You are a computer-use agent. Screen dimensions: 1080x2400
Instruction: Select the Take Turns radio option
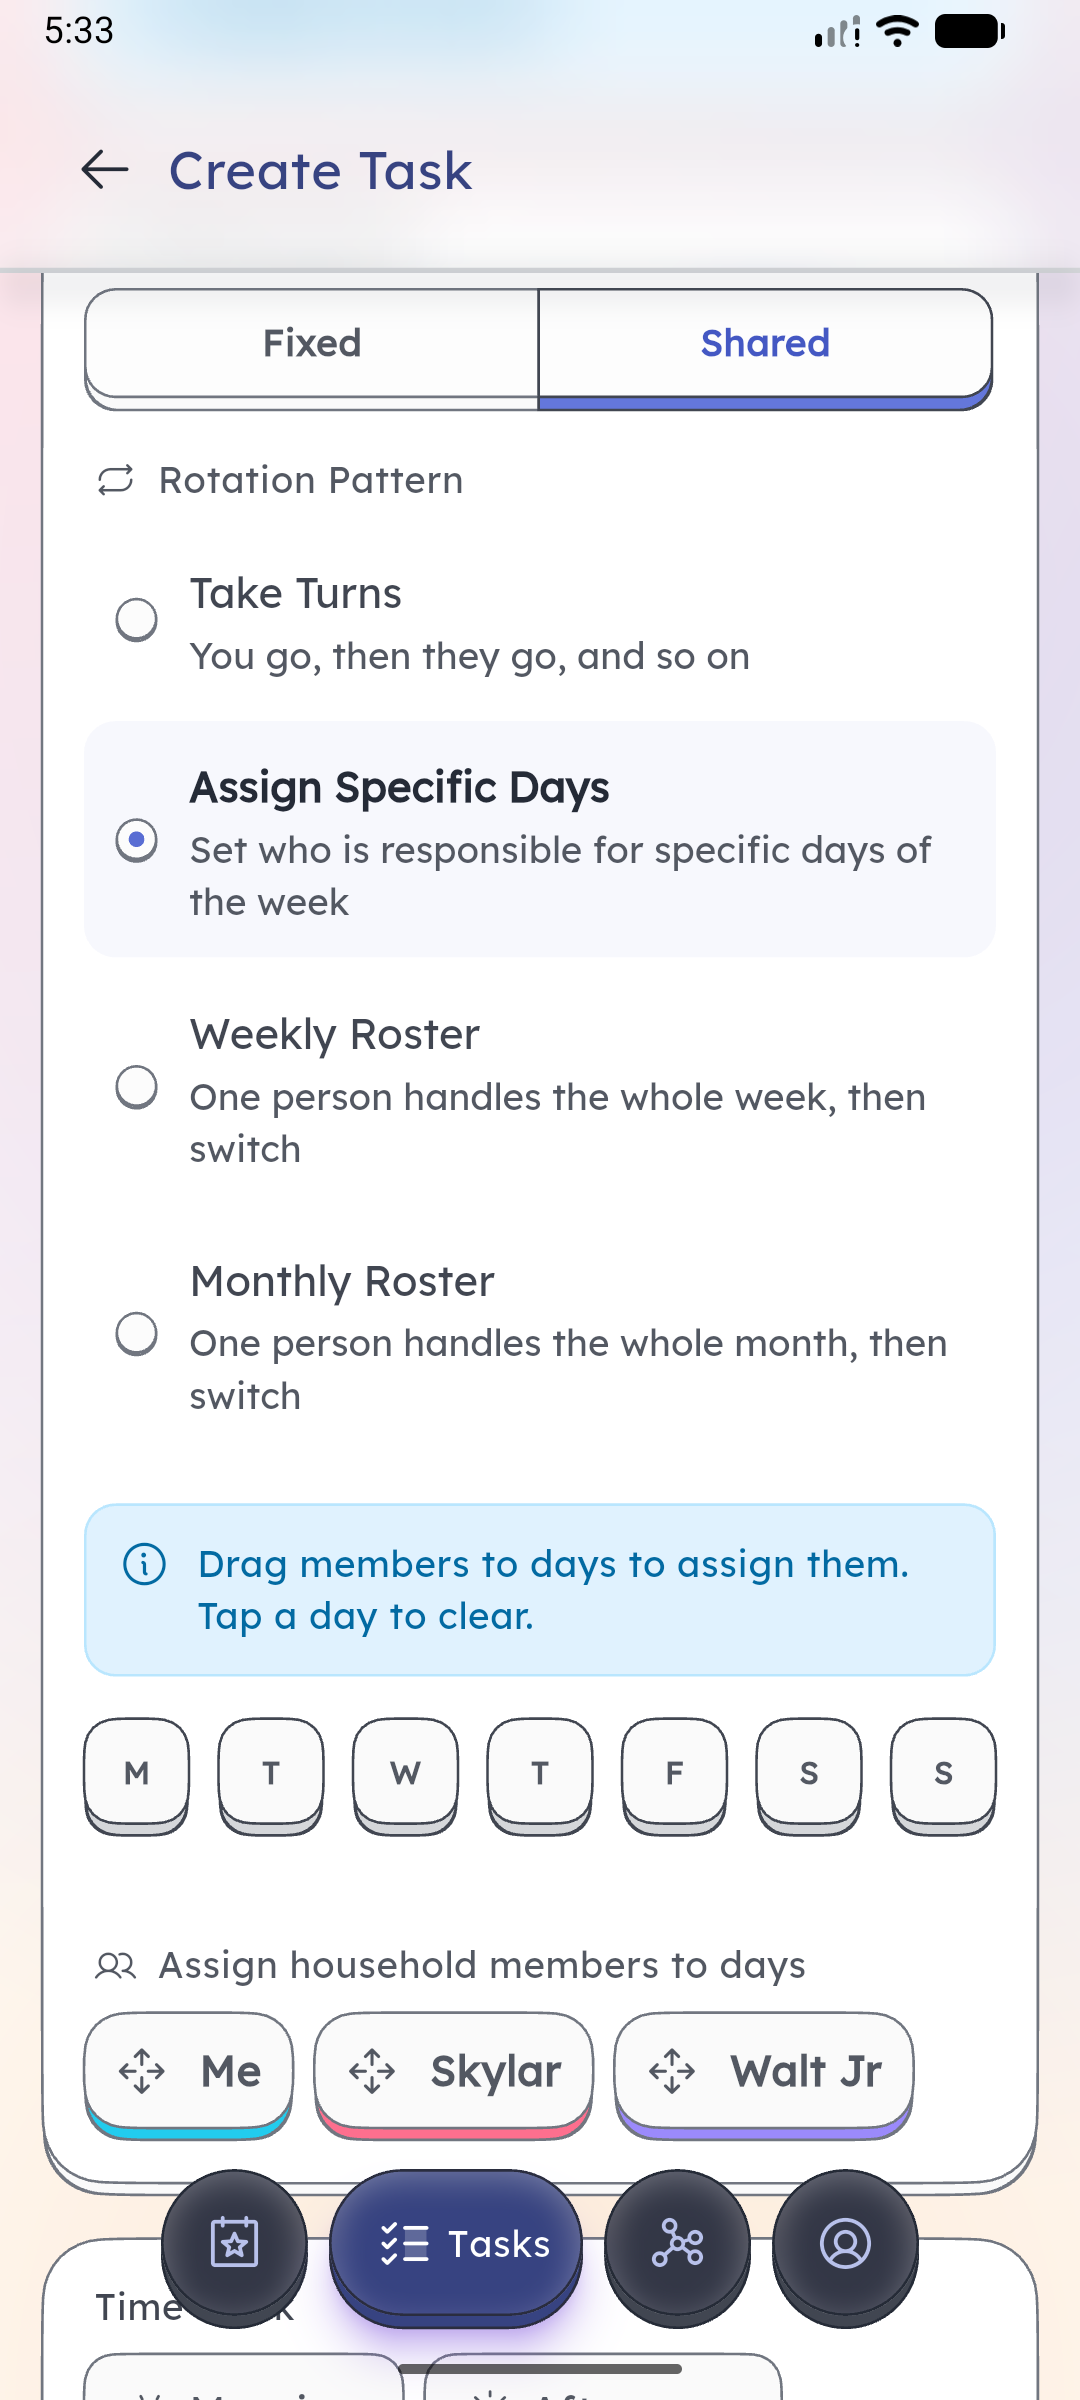[x=137, y=620]
